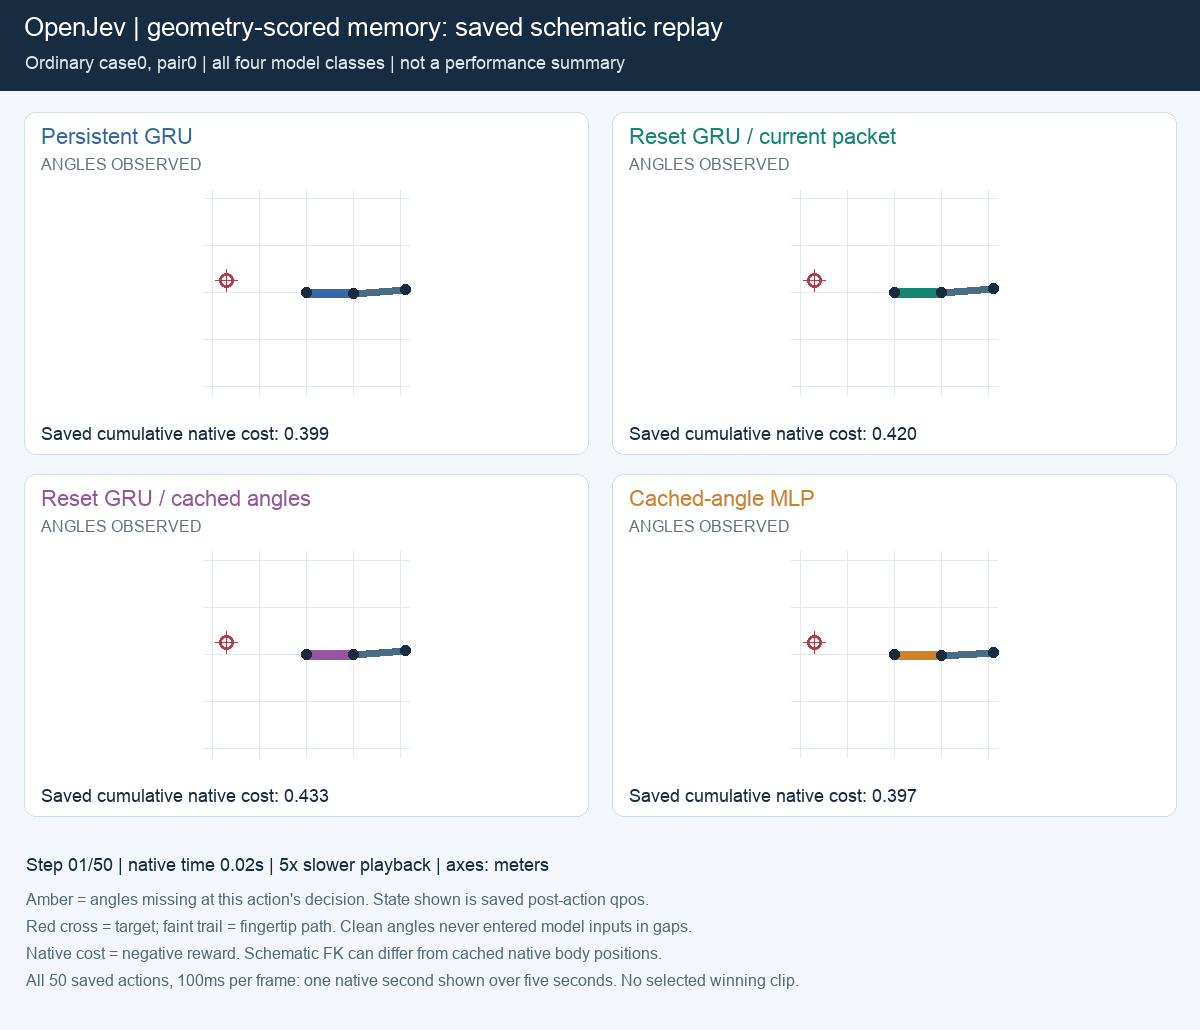Select the fingertip dot in Reset GRU current packet plot
The image size is (1200, 1030).
pyautogui.click(x=993, y=289)
